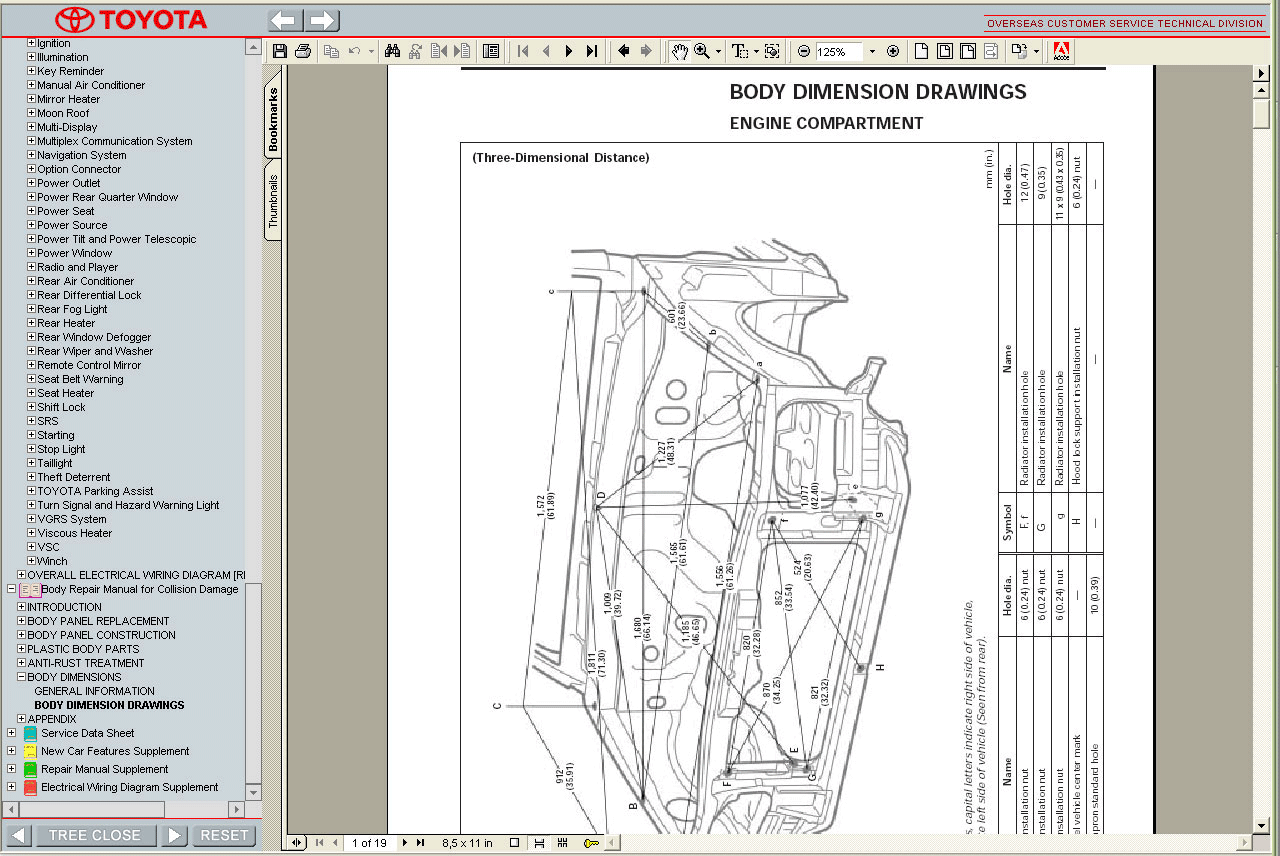Click the page size text 8,5 x 11 in
This screenshot has width=1280, height=856.
[x=467, y=843]
